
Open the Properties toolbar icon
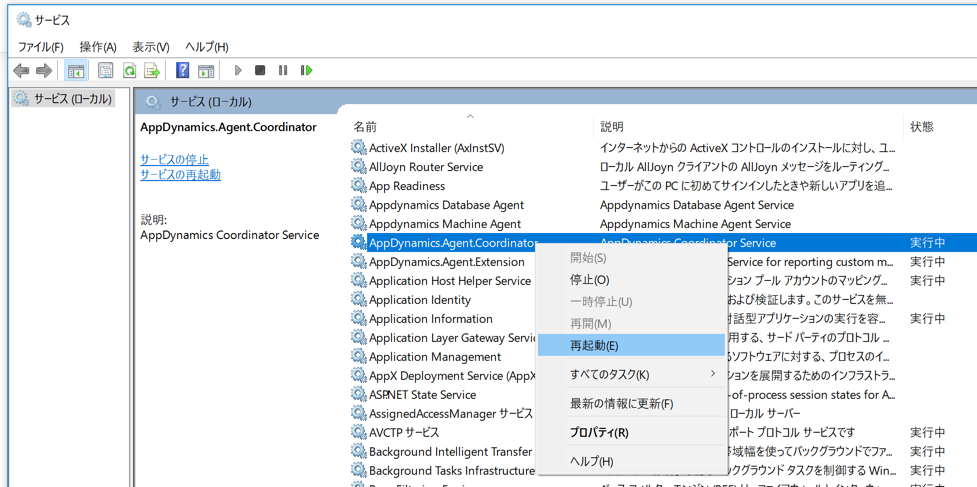pos(105,71)
